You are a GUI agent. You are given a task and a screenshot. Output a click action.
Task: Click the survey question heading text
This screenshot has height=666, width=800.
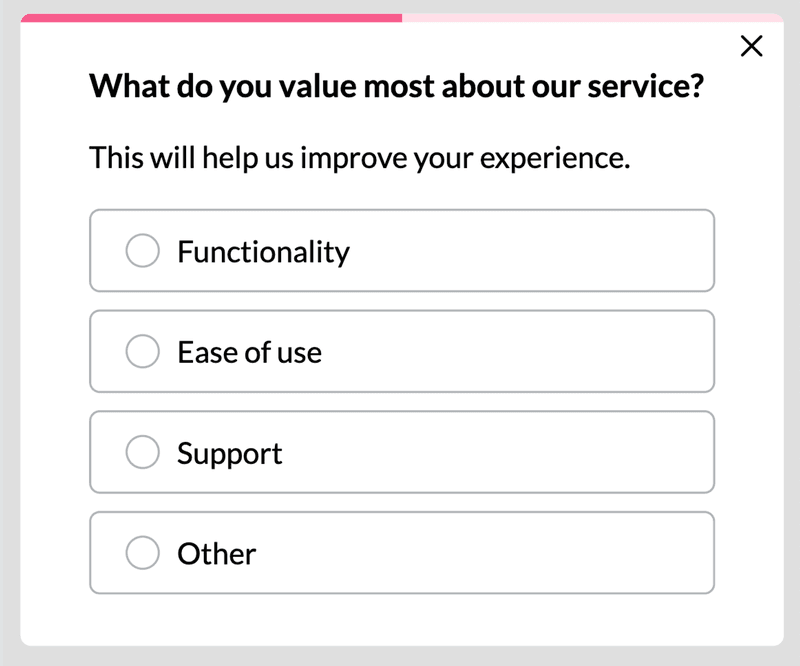click(399, 86)
